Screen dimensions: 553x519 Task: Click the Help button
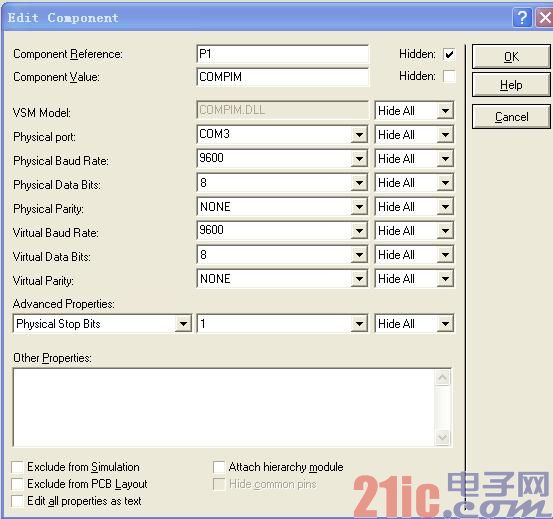511,85
